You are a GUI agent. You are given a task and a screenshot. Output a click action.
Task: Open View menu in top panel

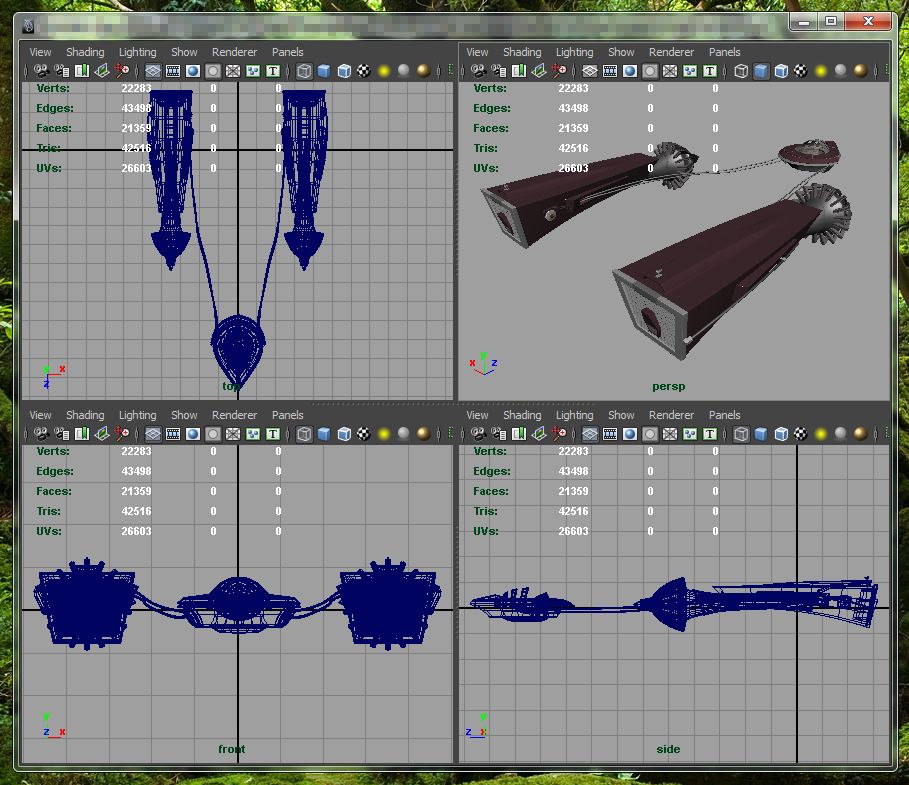coord(40,52)
